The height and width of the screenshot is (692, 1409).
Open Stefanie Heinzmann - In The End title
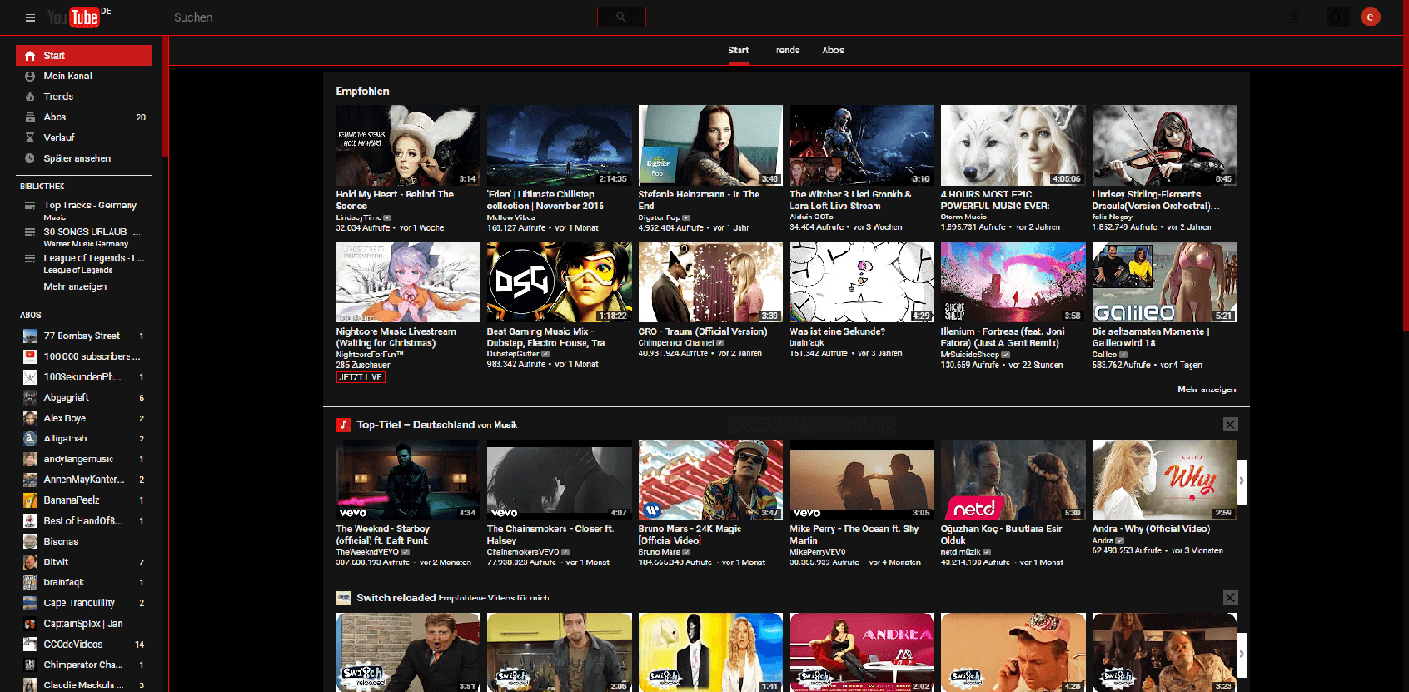click(x=699, y=199)
